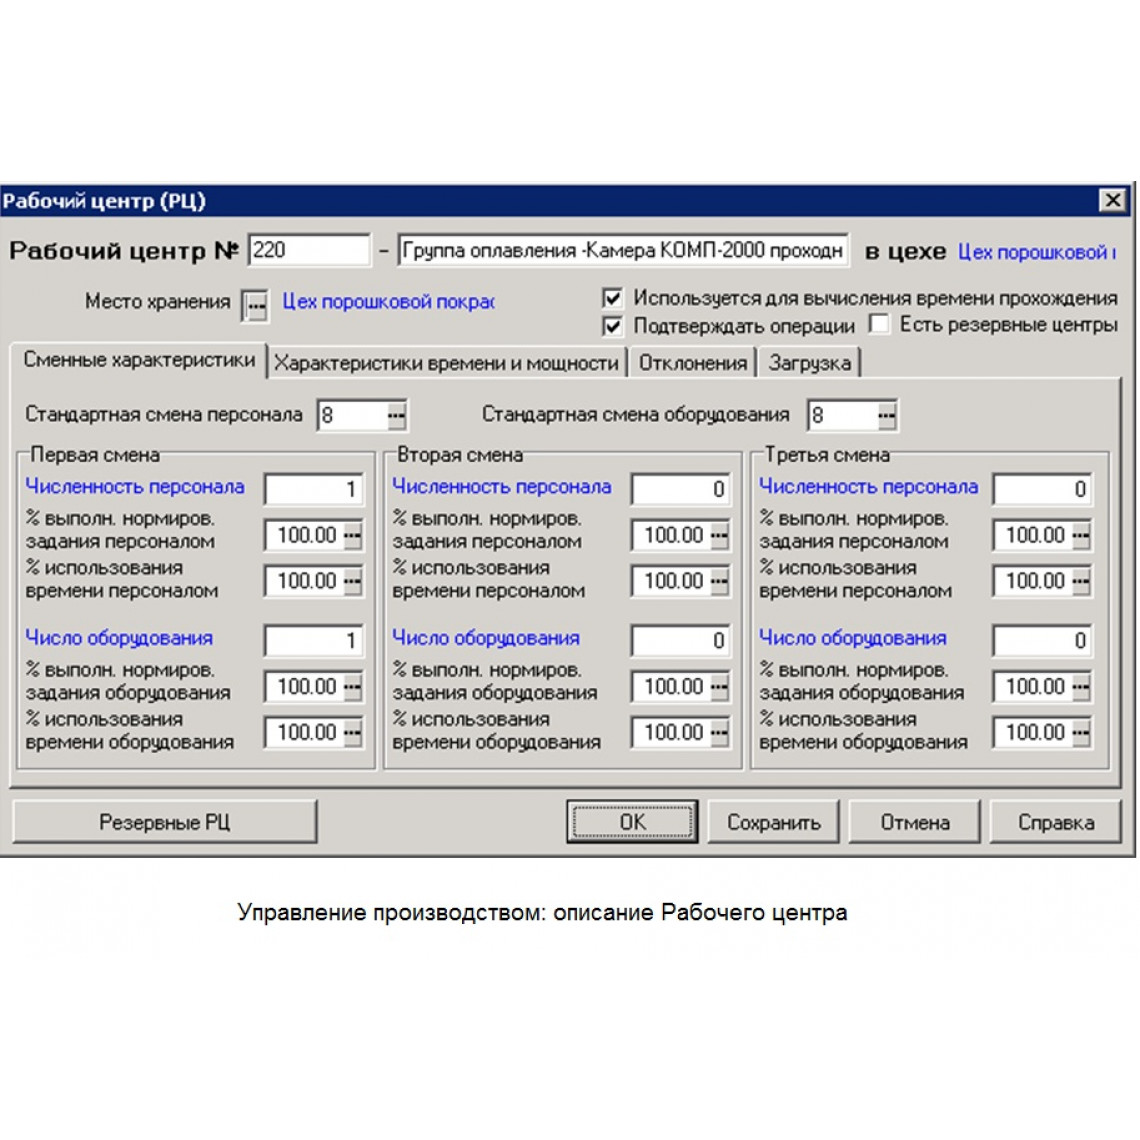Image resolution: width=1140 pixels, height=1140 pixels.
Task: Open ellipsis for % использования времени оборудования, Первая смена
Action: [353, 733]
